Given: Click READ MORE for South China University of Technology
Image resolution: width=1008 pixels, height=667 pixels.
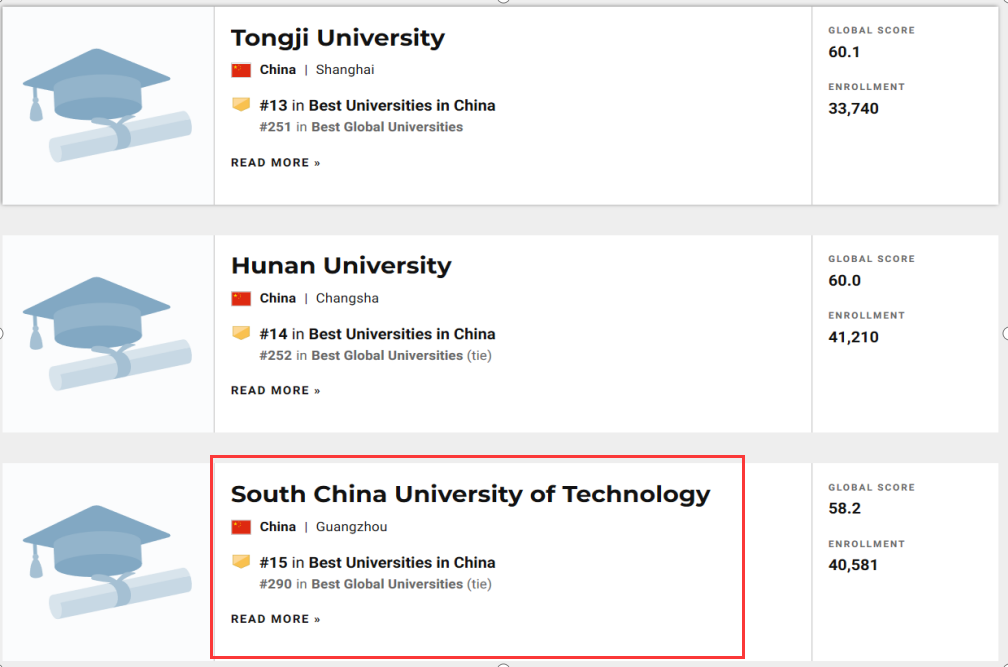Looking at the screenshot, I should 275,619.
